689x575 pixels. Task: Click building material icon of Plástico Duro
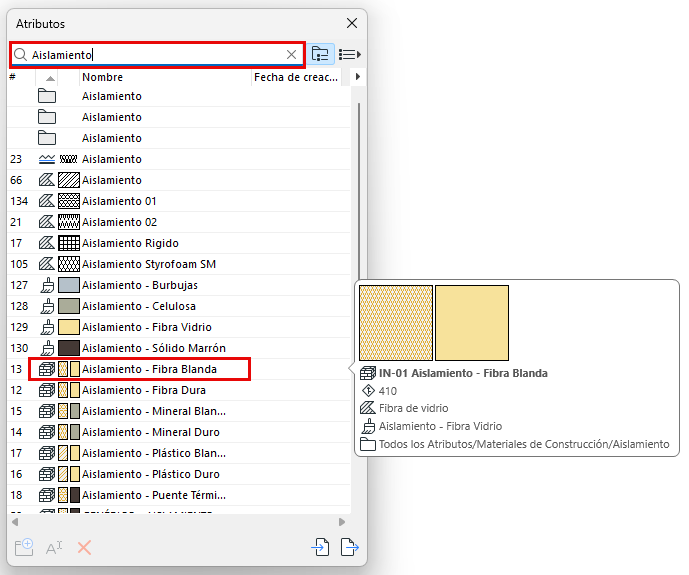[47, 474]
